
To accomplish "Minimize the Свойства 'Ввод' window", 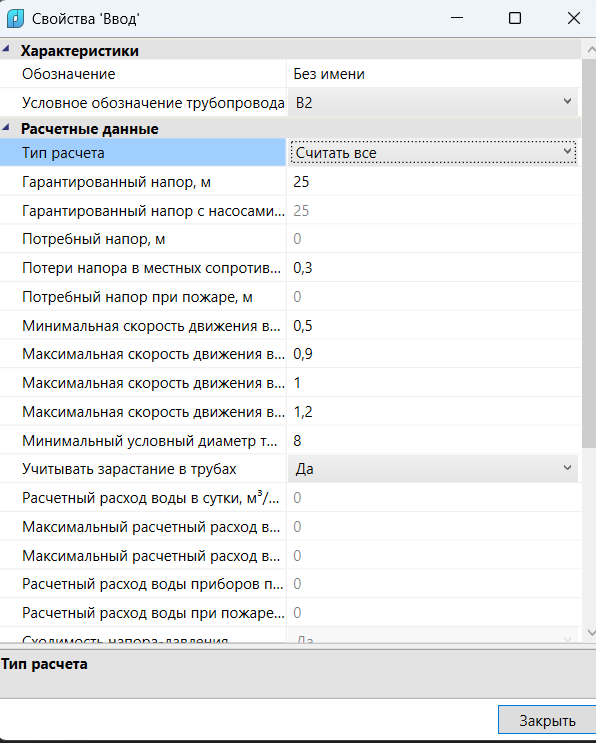I will 457,18.
